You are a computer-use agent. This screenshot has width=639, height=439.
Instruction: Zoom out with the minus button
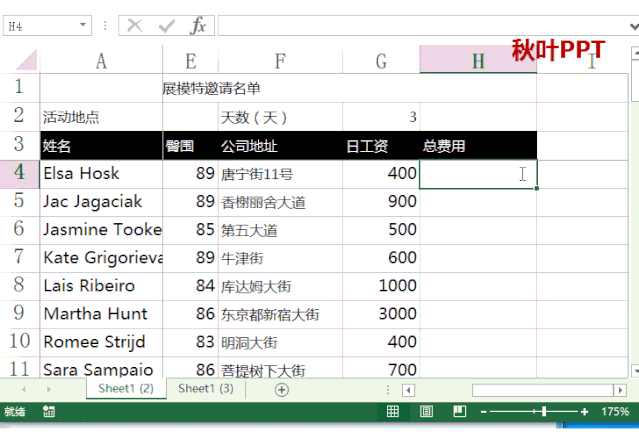[x=484, y=412]
